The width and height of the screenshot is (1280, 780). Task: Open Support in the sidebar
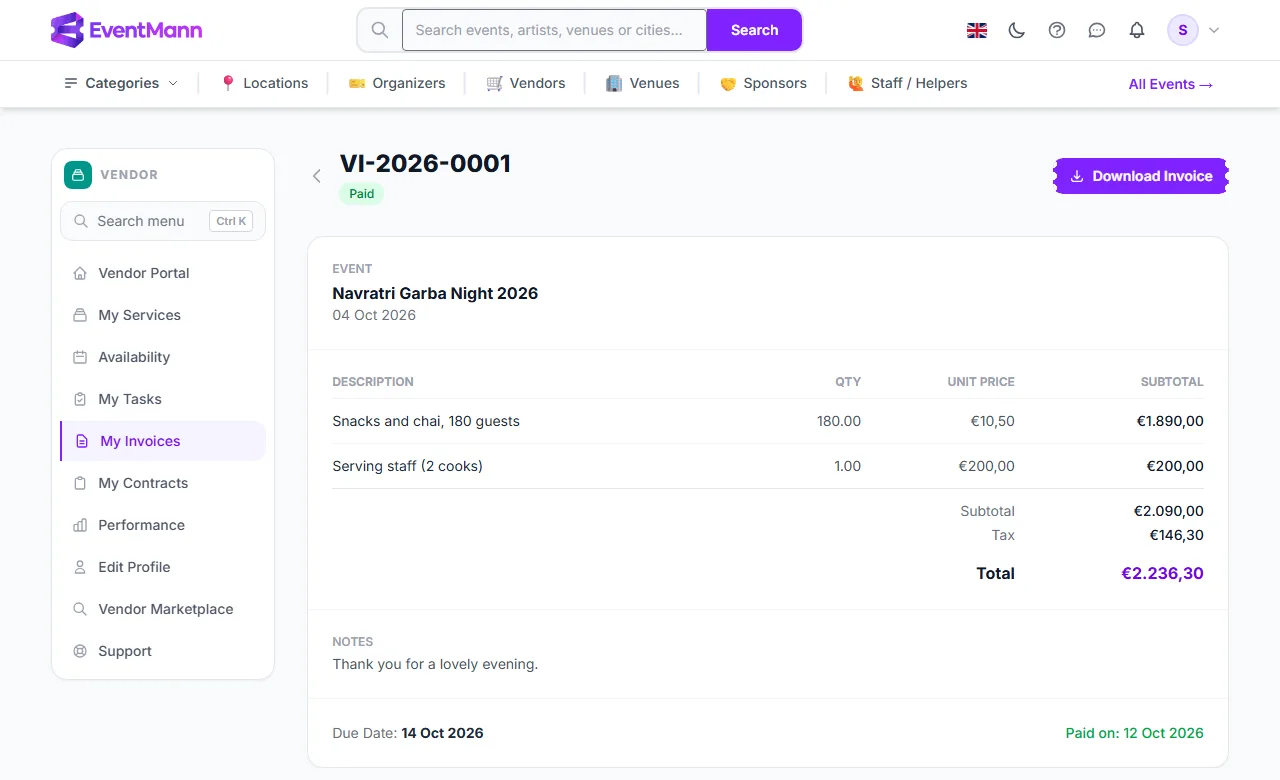coord(163,651)
